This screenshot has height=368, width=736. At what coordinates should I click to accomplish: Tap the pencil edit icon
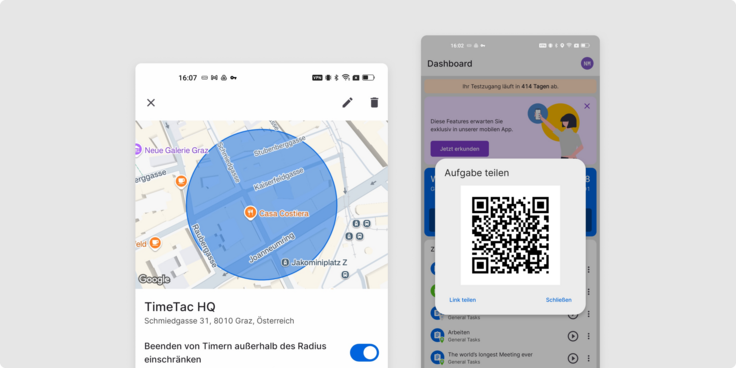coord(347,102)
